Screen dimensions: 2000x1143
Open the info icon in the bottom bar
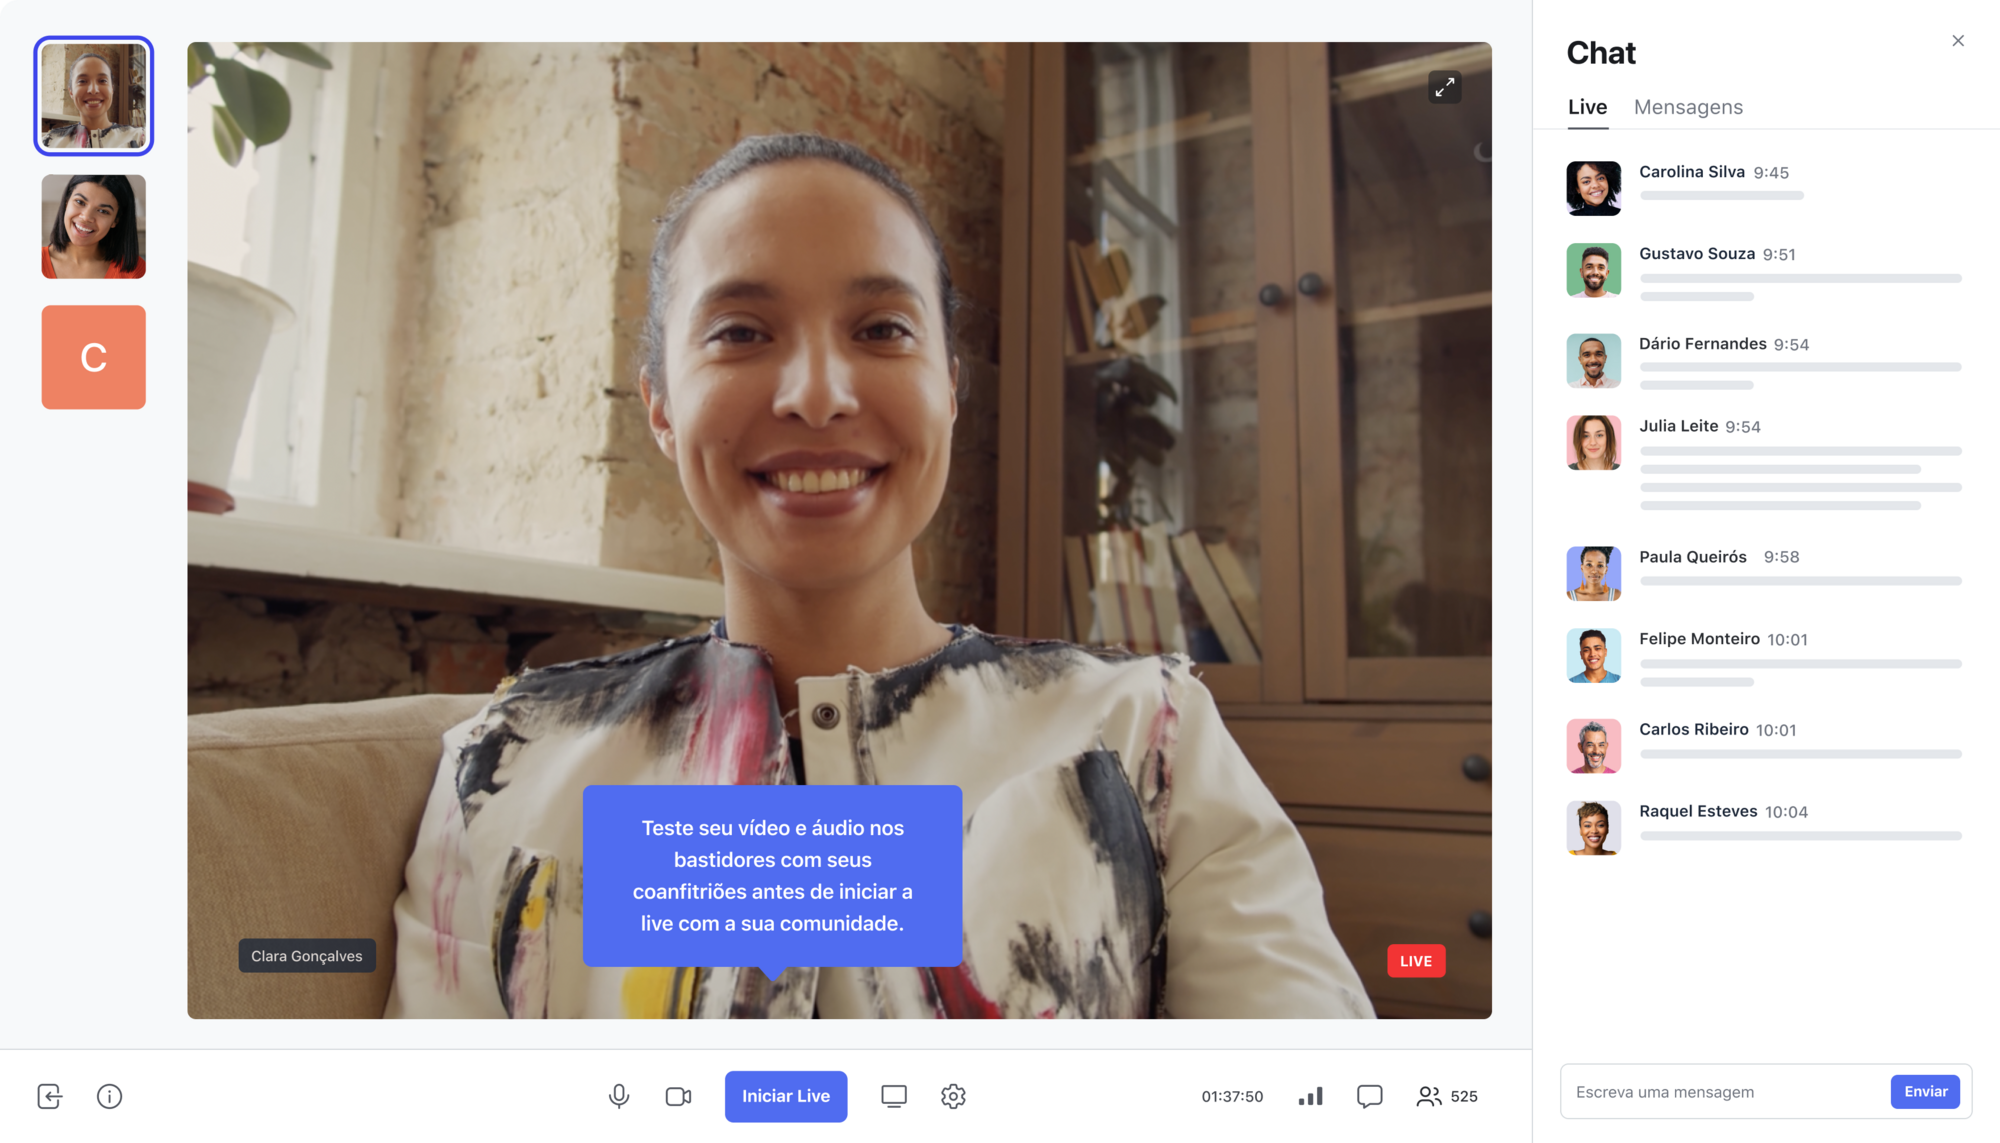[109, 1096]
